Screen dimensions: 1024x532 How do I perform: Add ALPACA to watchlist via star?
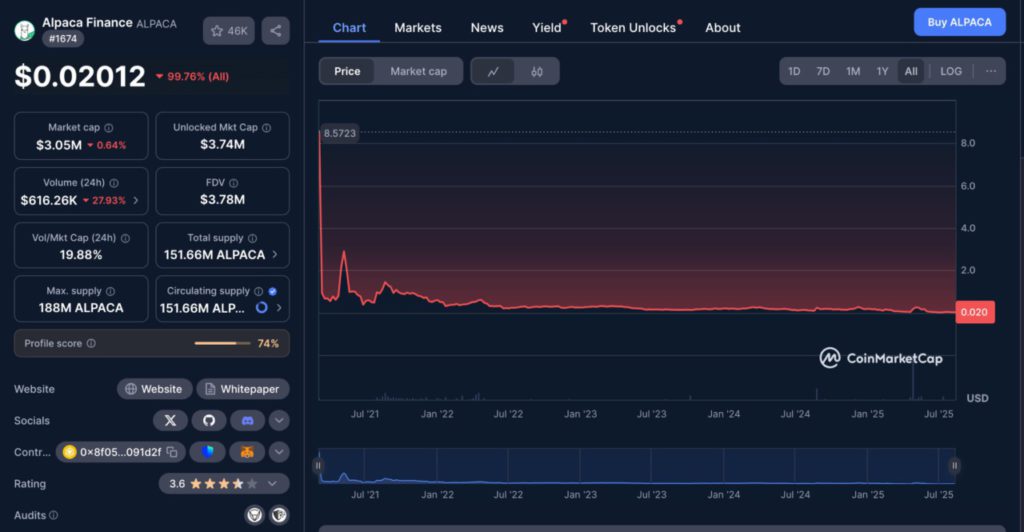click(x=228, y=31)
